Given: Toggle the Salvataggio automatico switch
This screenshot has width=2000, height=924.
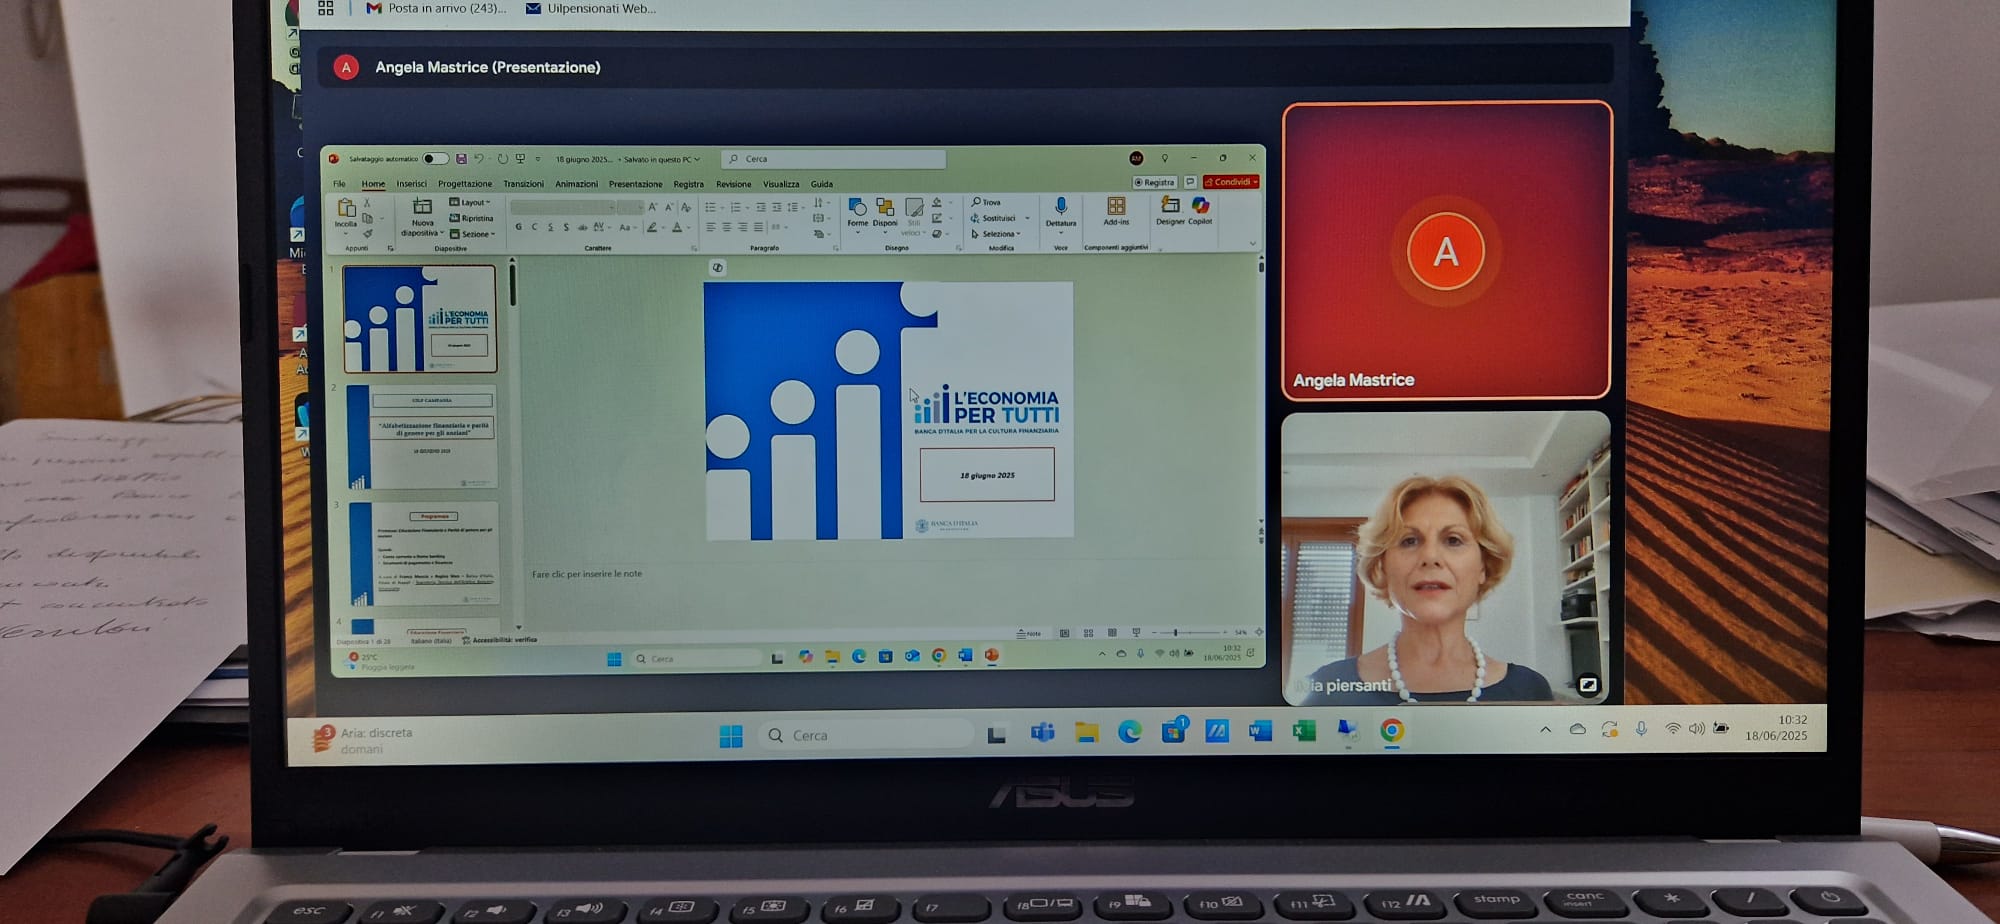Looking at the screenshot, I should 435,159.
